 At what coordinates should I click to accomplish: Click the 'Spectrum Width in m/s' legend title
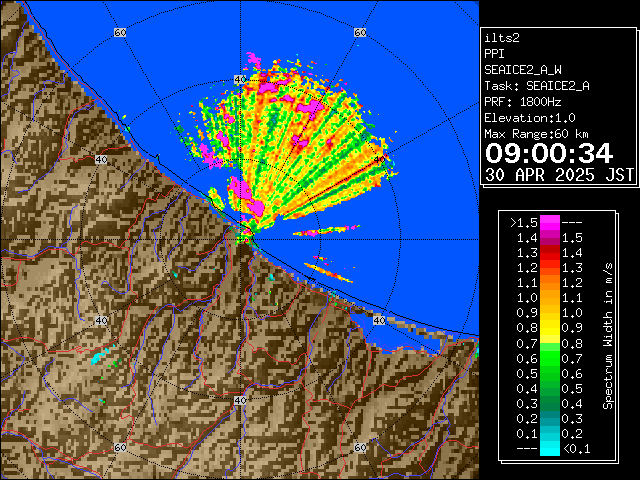tap(608, 336)
